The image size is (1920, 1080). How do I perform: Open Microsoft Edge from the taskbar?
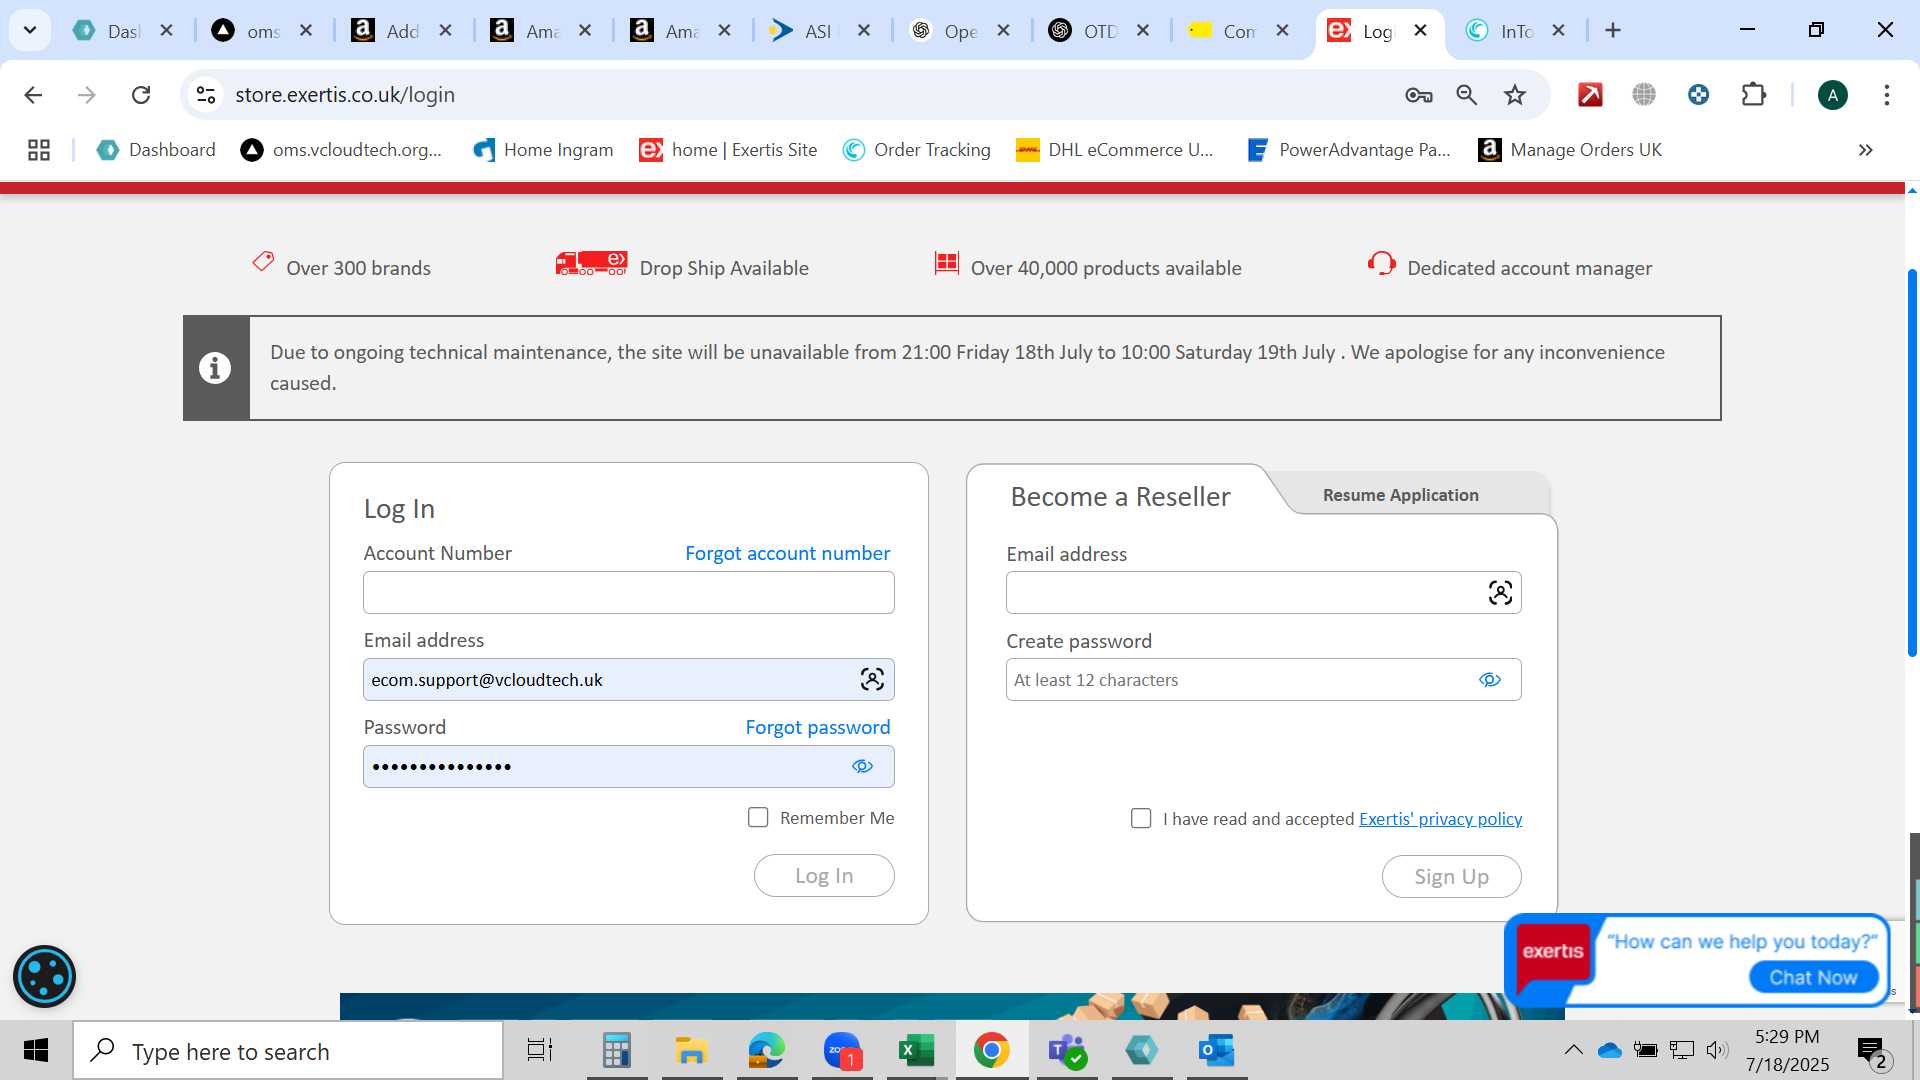766,1051
